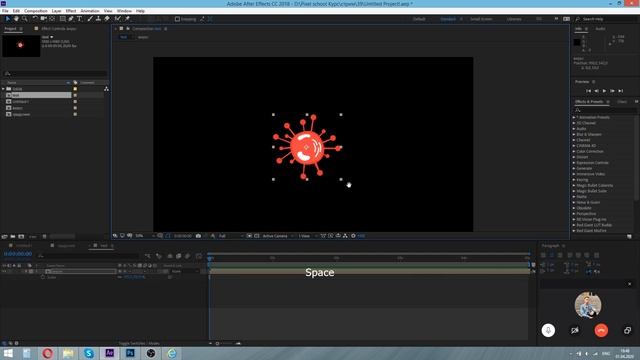Enable the Snapping checkbox
This screenshot has height=360, width=640.
tap(177, 19)
